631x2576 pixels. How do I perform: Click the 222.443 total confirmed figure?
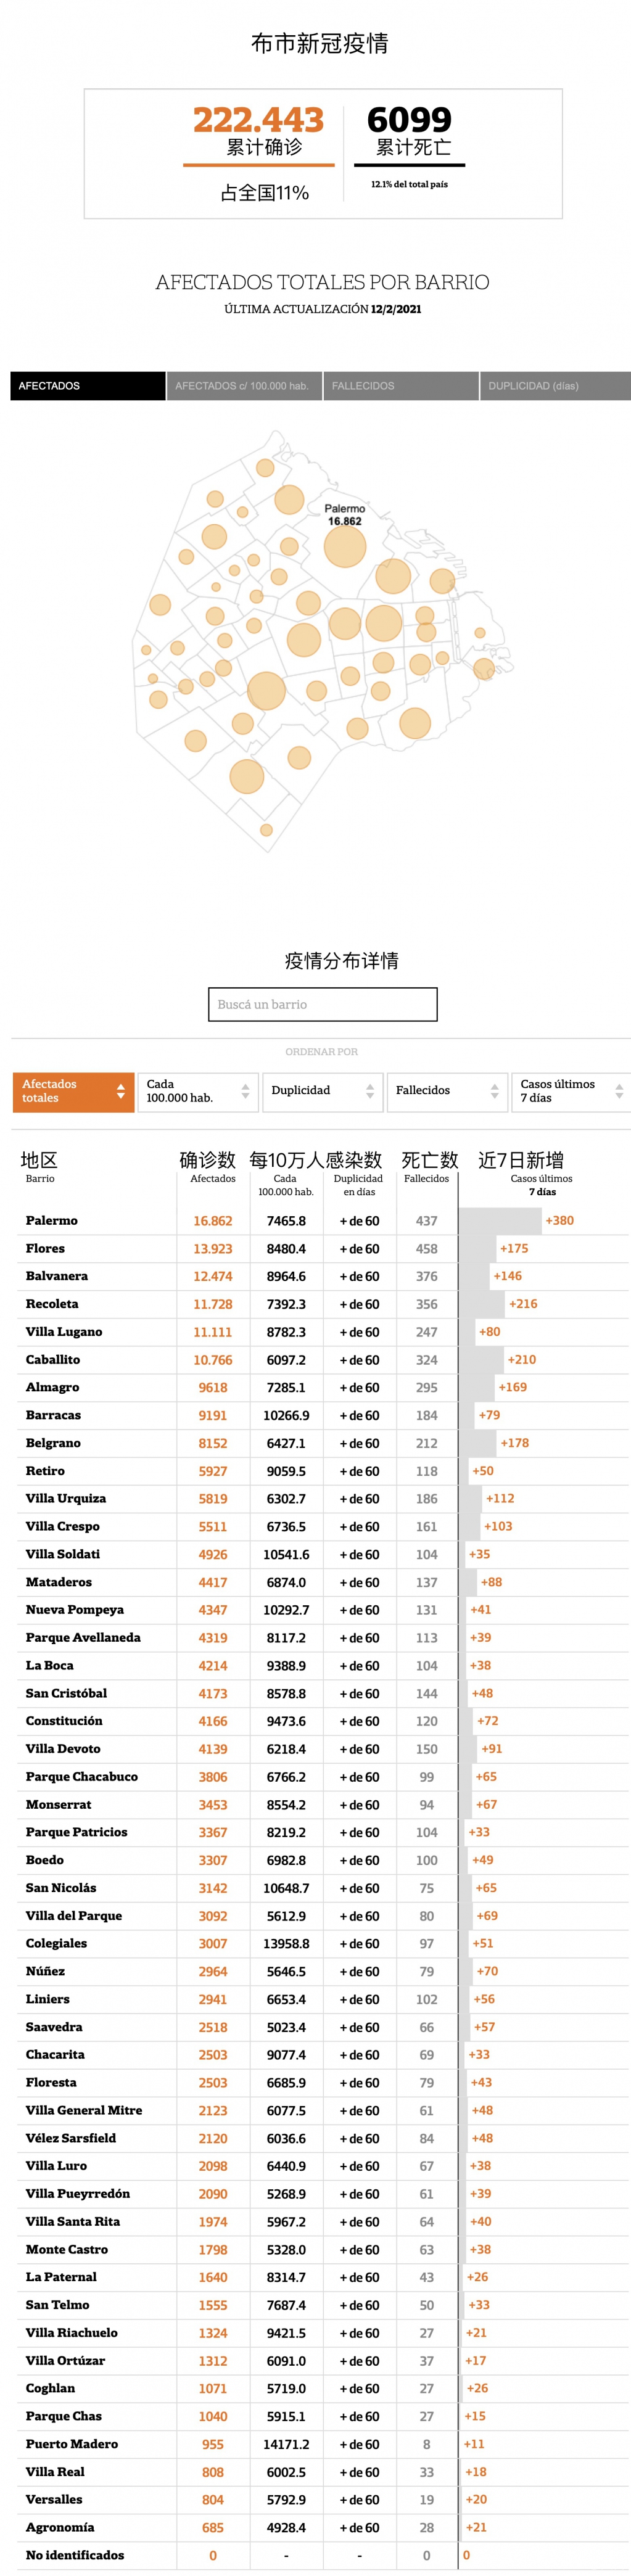258,120
